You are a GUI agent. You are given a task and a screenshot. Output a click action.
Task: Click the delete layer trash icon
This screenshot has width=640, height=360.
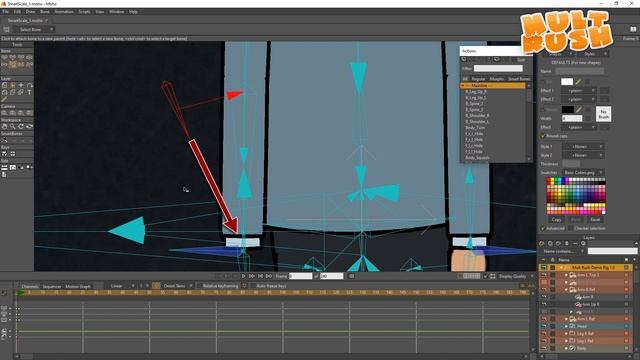coord(567,244)
